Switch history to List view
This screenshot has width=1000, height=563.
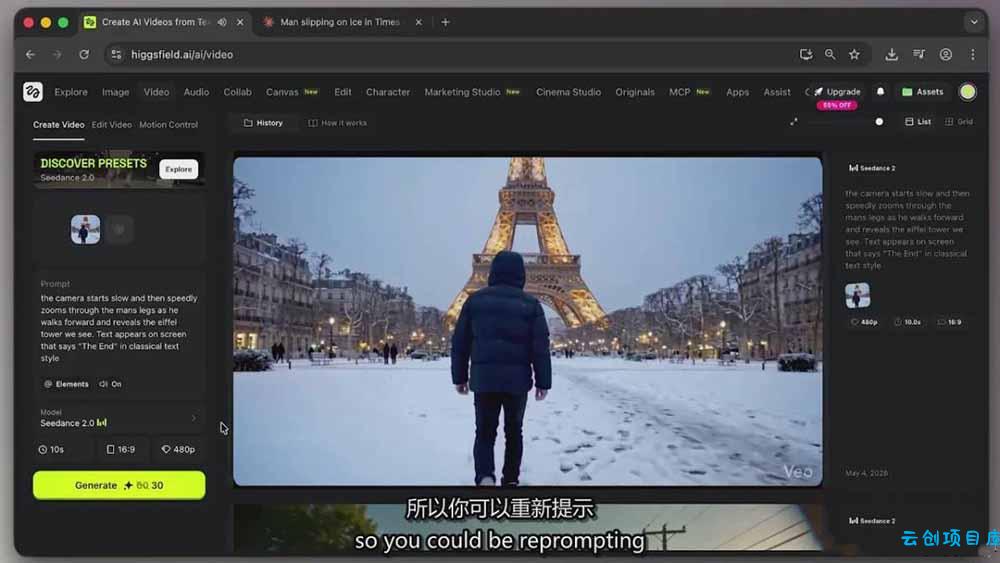click(918, 122)
